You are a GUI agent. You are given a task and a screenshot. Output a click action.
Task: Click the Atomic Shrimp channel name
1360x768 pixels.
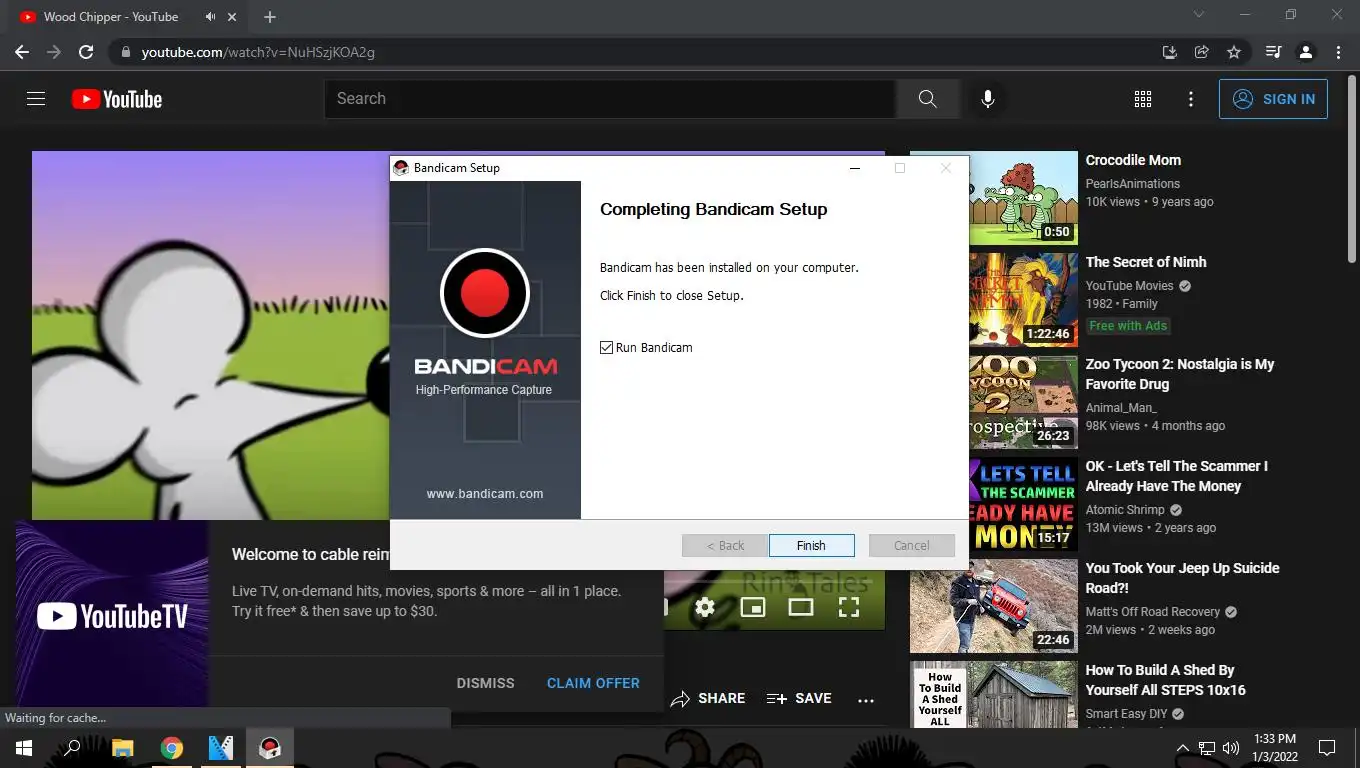click(1125, 510)
